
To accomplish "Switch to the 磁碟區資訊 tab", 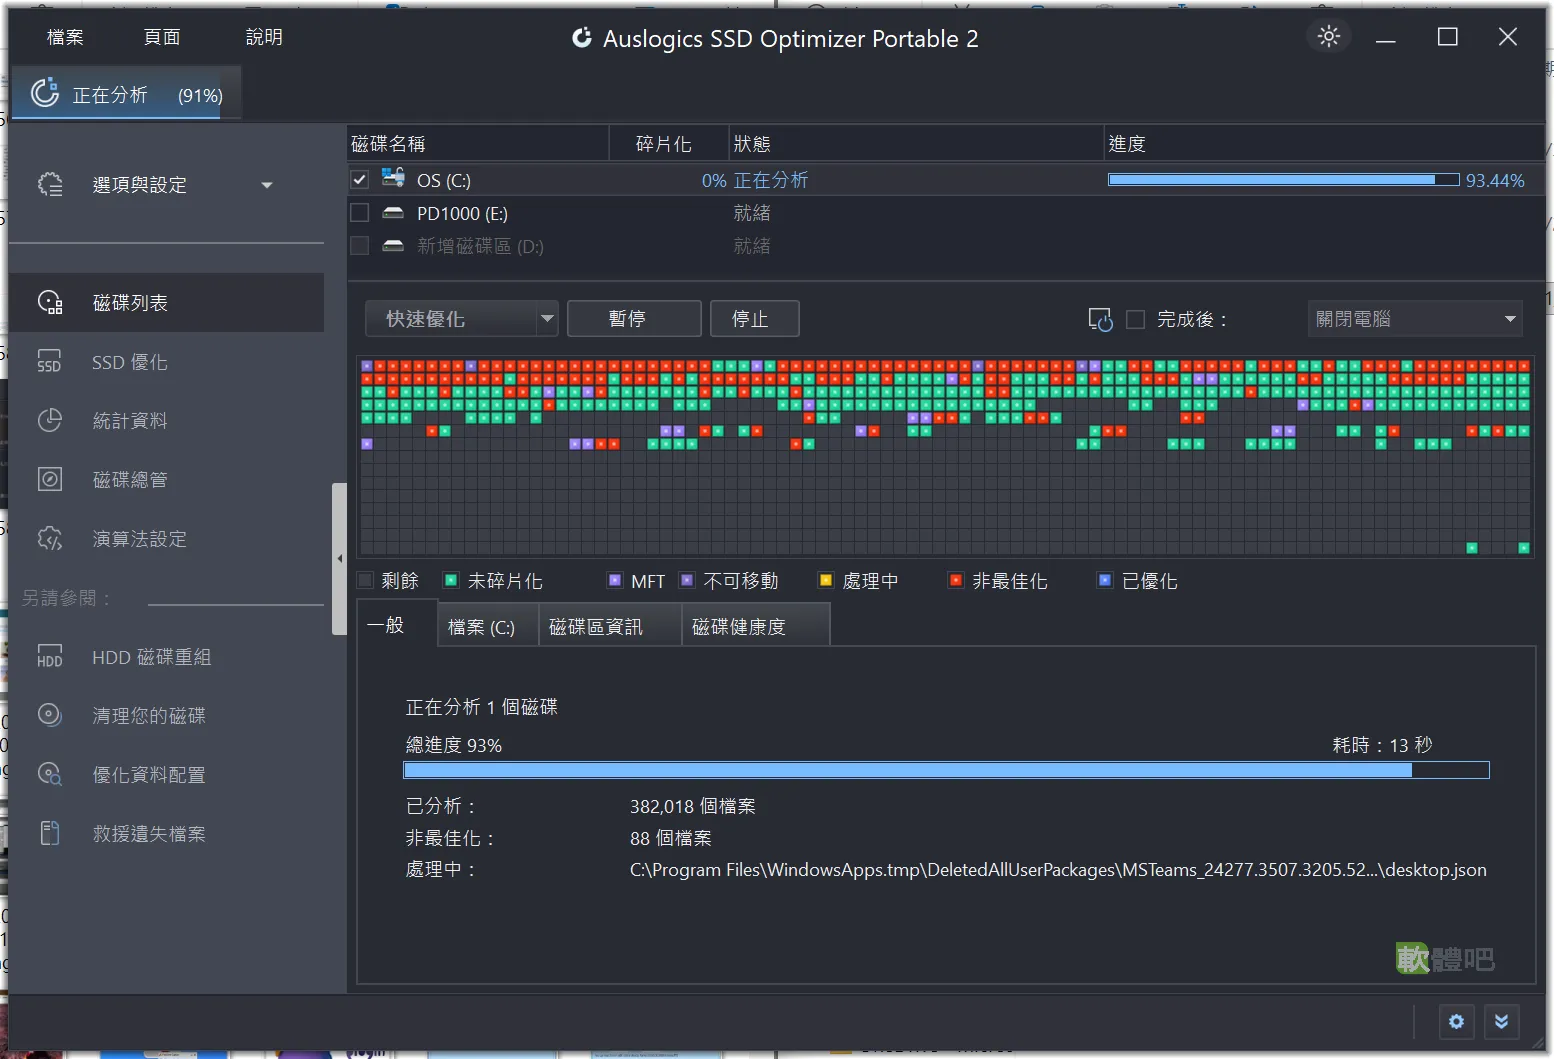I will click(x=610, y=627).
